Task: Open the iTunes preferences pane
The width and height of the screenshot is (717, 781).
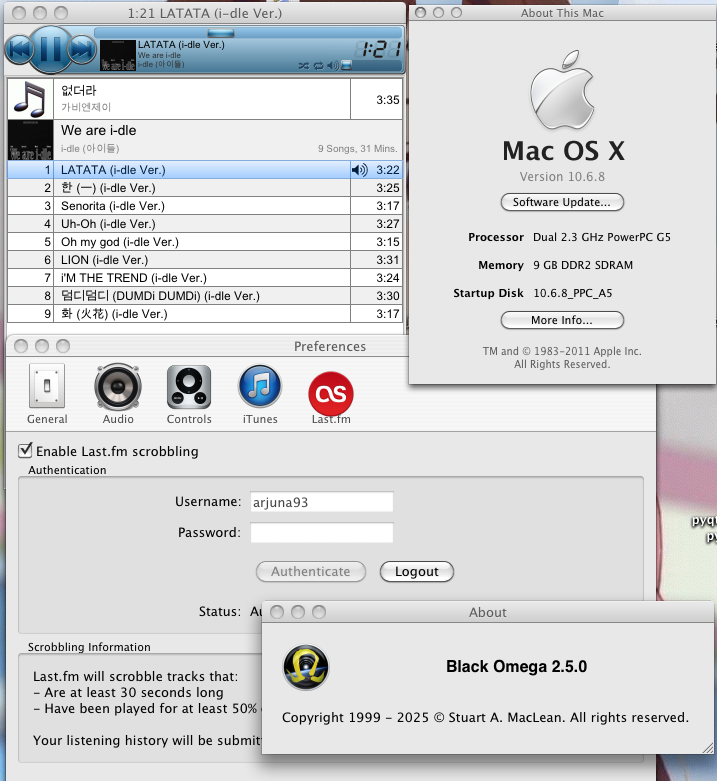Action: 260,393
